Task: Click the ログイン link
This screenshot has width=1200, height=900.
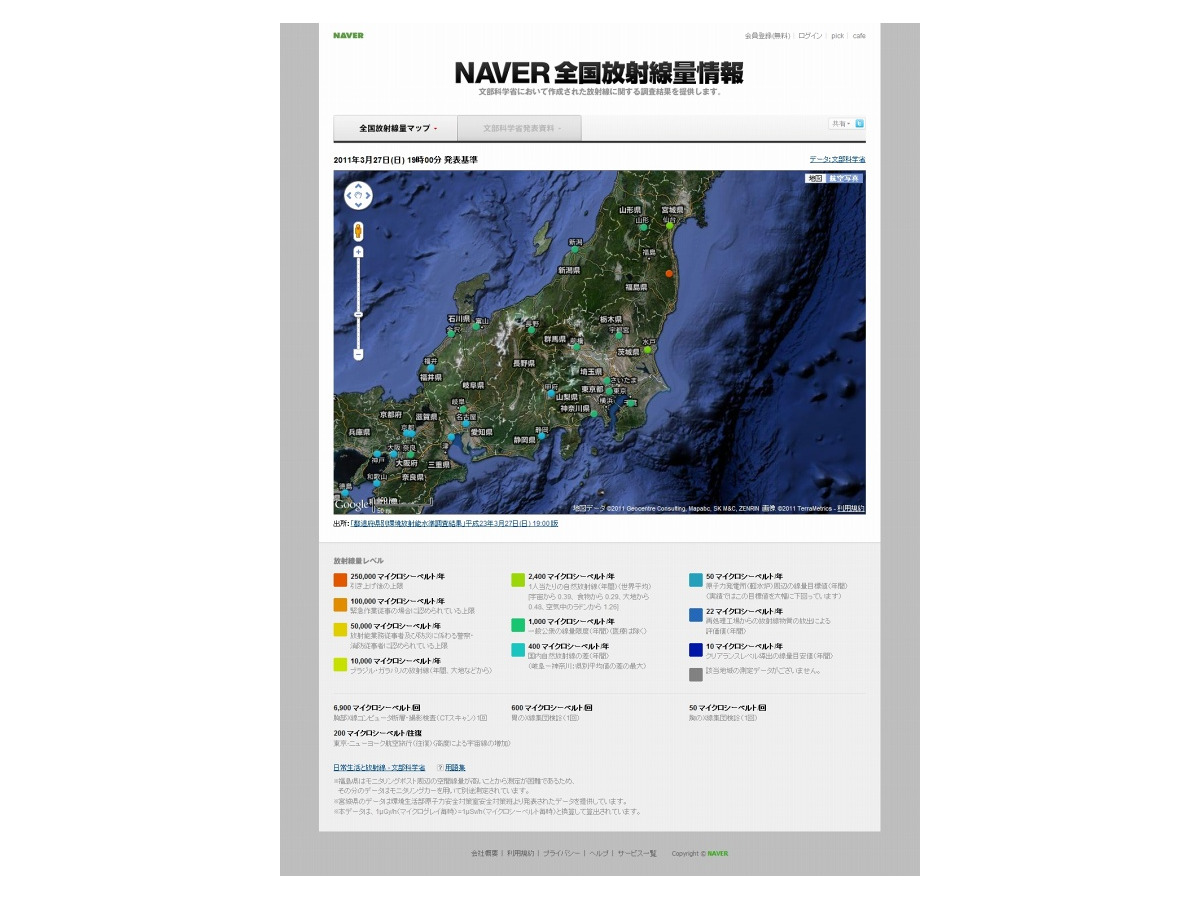Action: 810,36
